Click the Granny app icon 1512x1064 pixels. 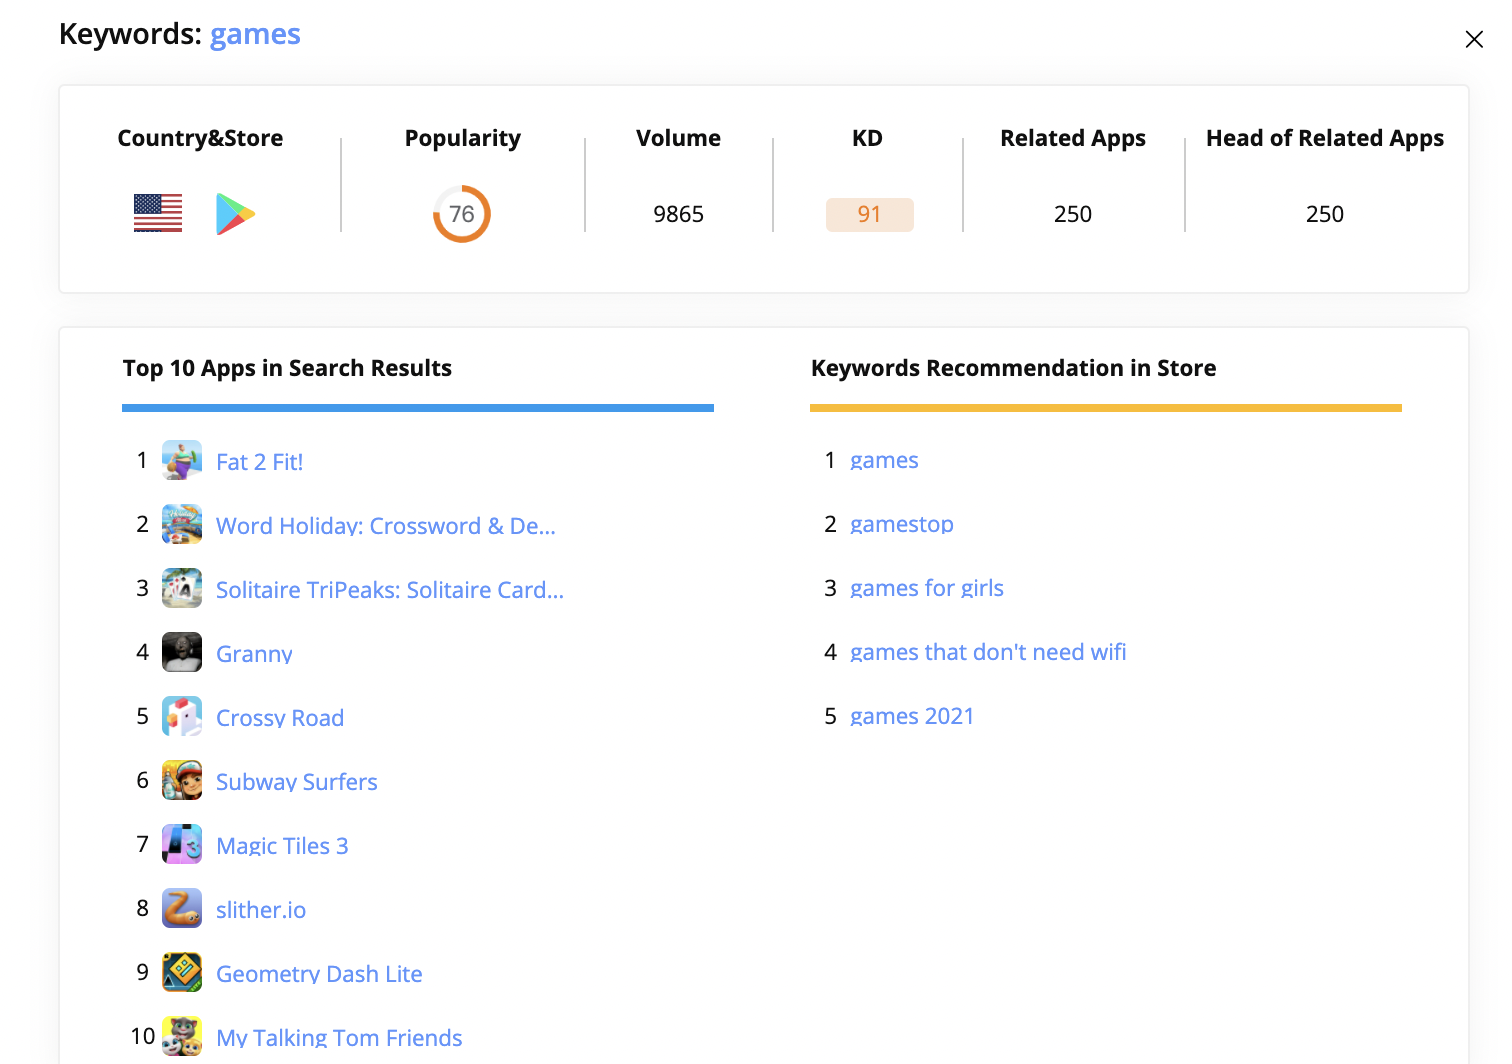click(x=182, y=652)
